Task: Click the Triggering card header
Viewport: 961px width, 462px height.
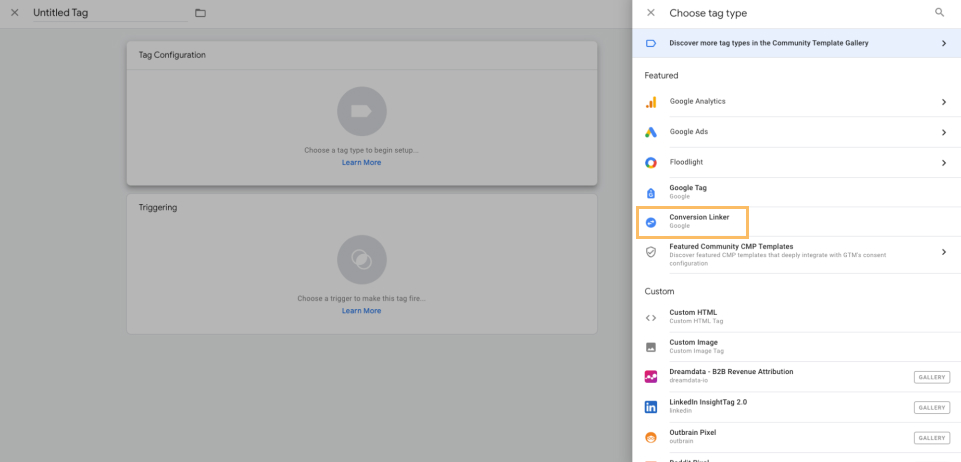Action: click(x=158, y=208)
